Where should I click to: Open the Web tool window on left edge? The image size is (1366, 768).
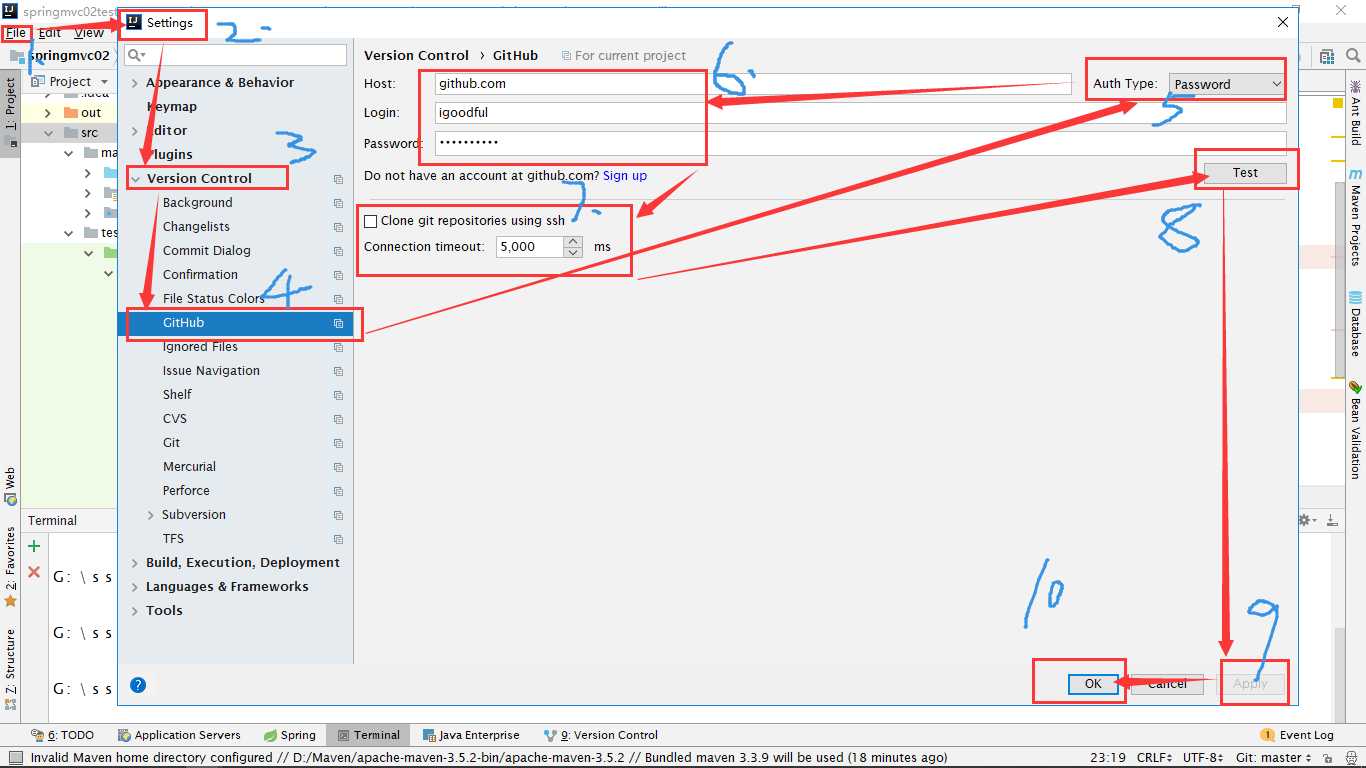(10, 485)
